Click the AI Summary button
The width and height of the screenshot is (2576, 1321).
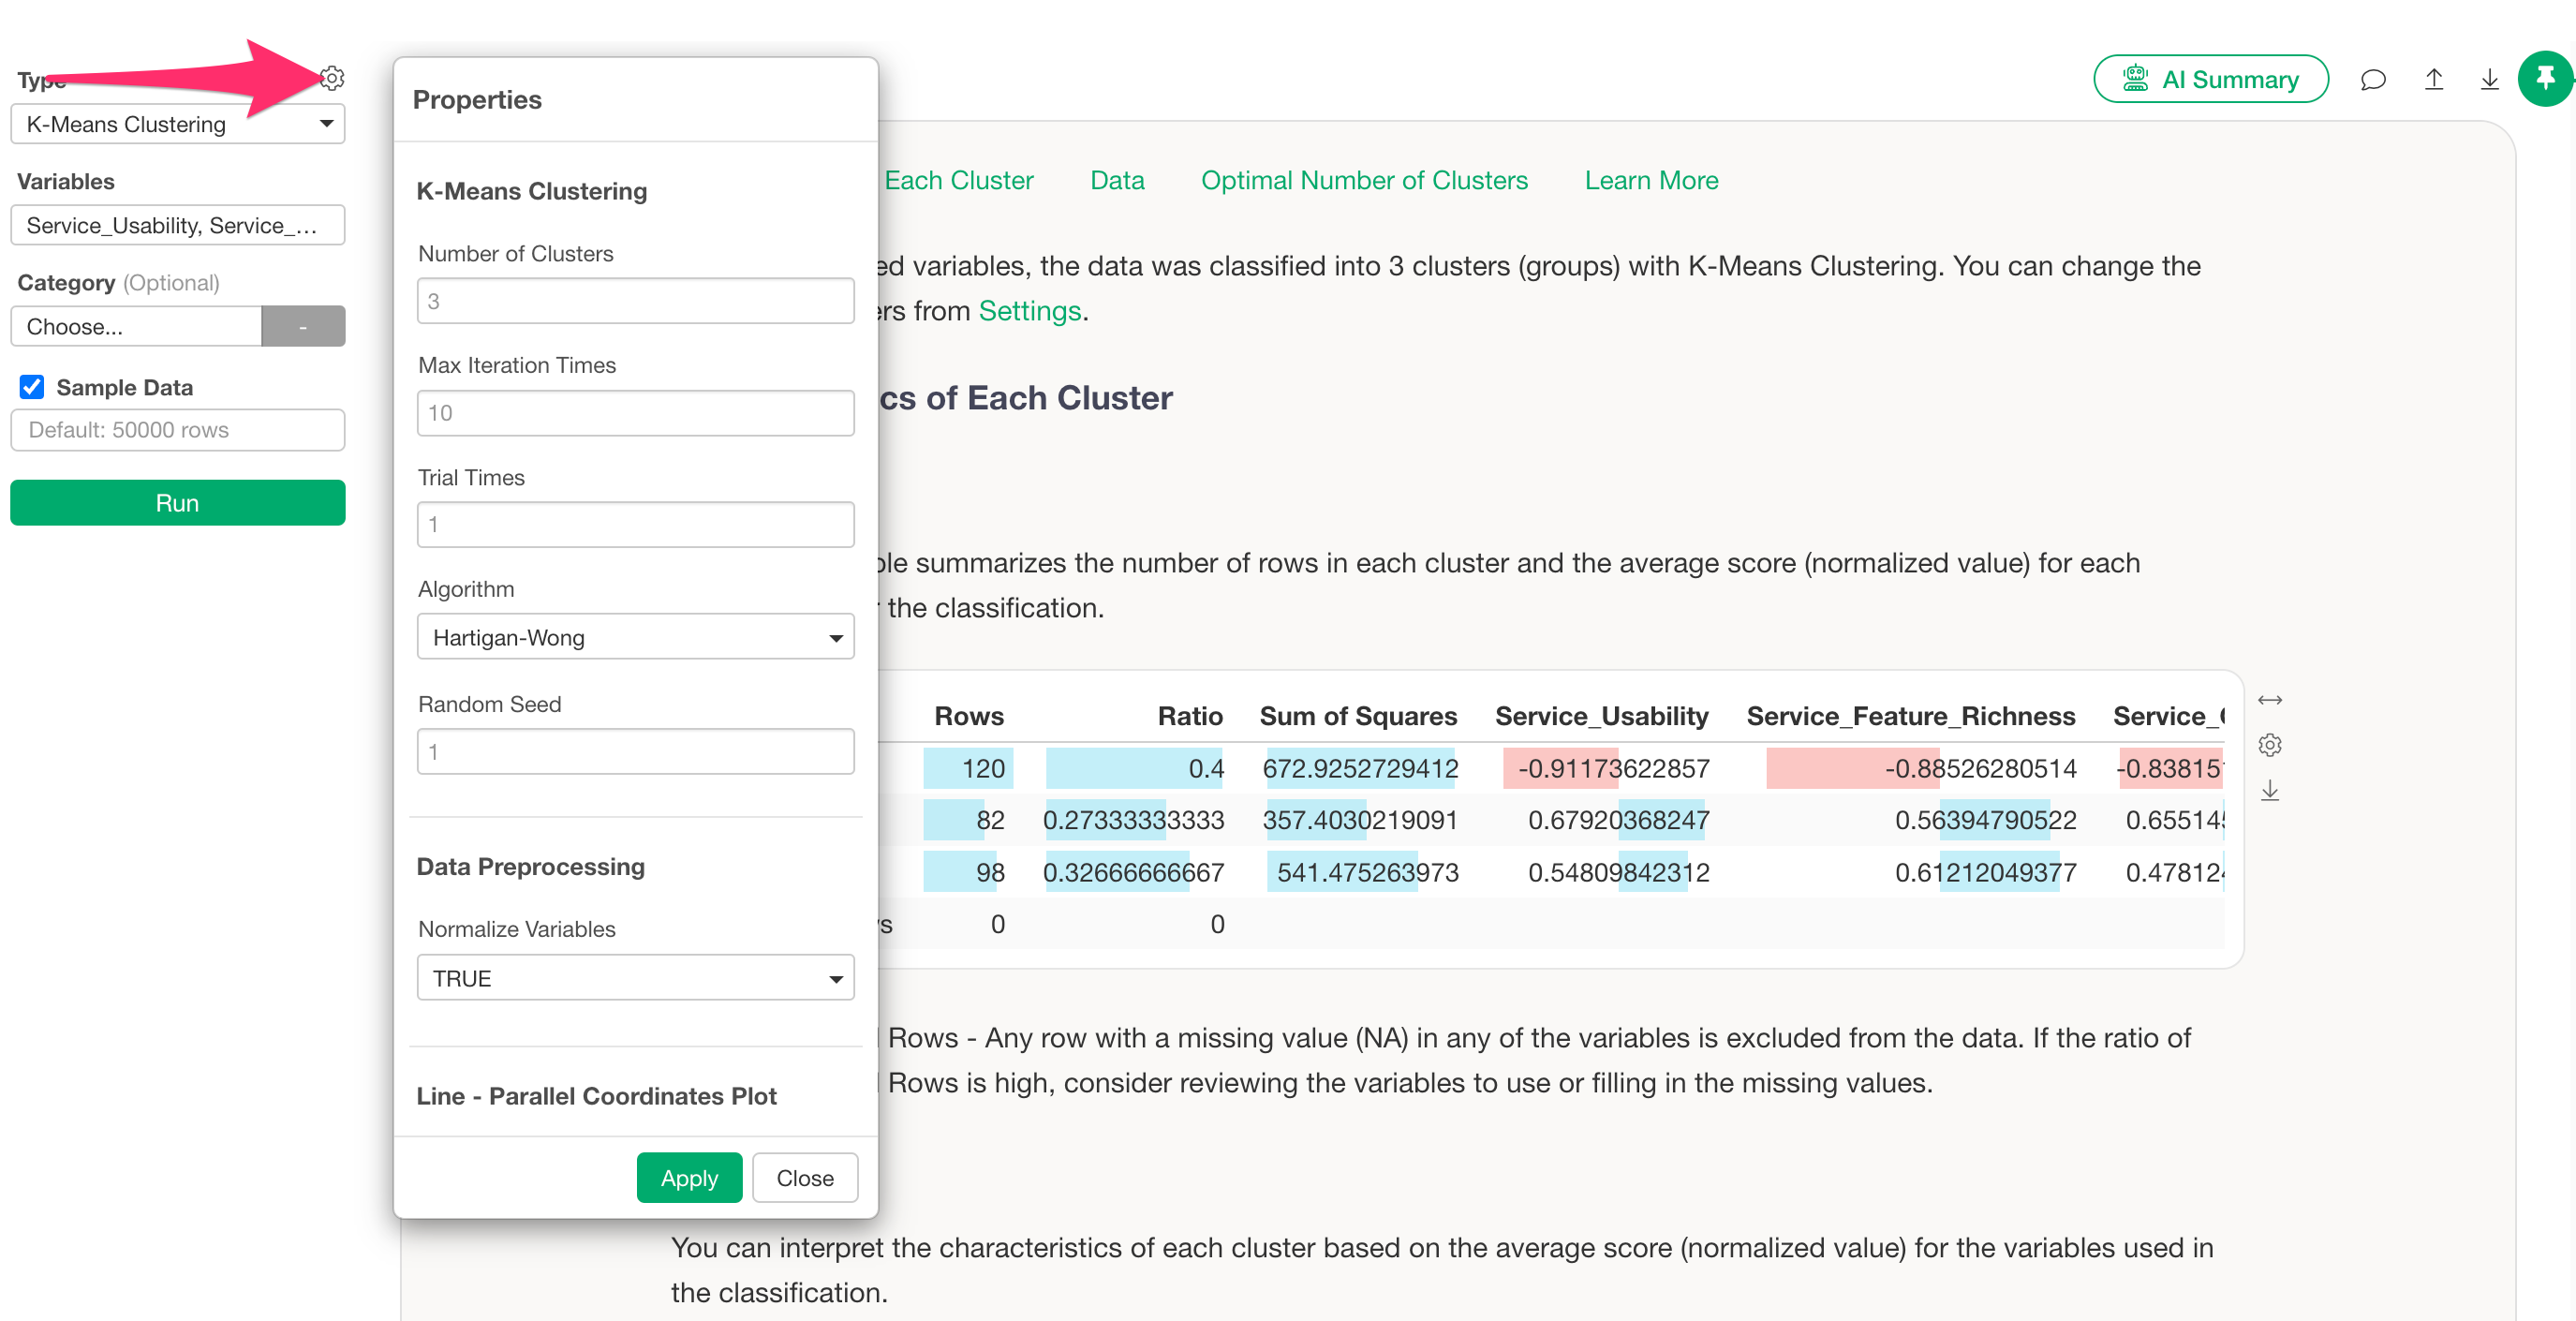[x=2210, y=80]
